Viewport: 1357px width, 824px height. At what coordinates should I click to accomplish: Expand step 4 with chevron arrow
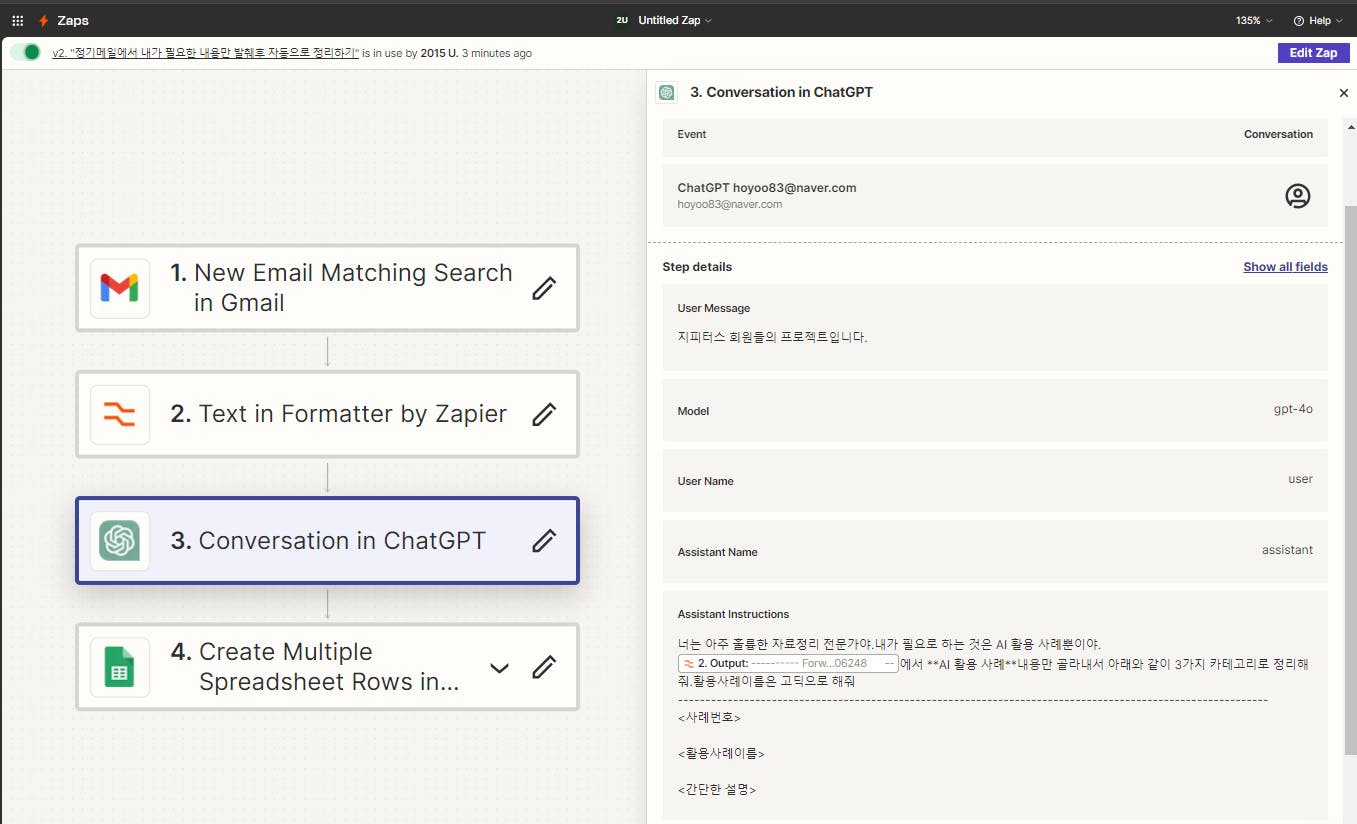pos(499,667)
